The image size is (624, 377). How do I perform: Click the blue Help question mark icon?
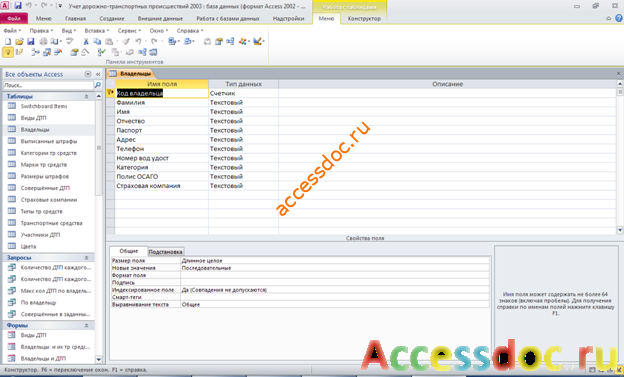(618, 18)
